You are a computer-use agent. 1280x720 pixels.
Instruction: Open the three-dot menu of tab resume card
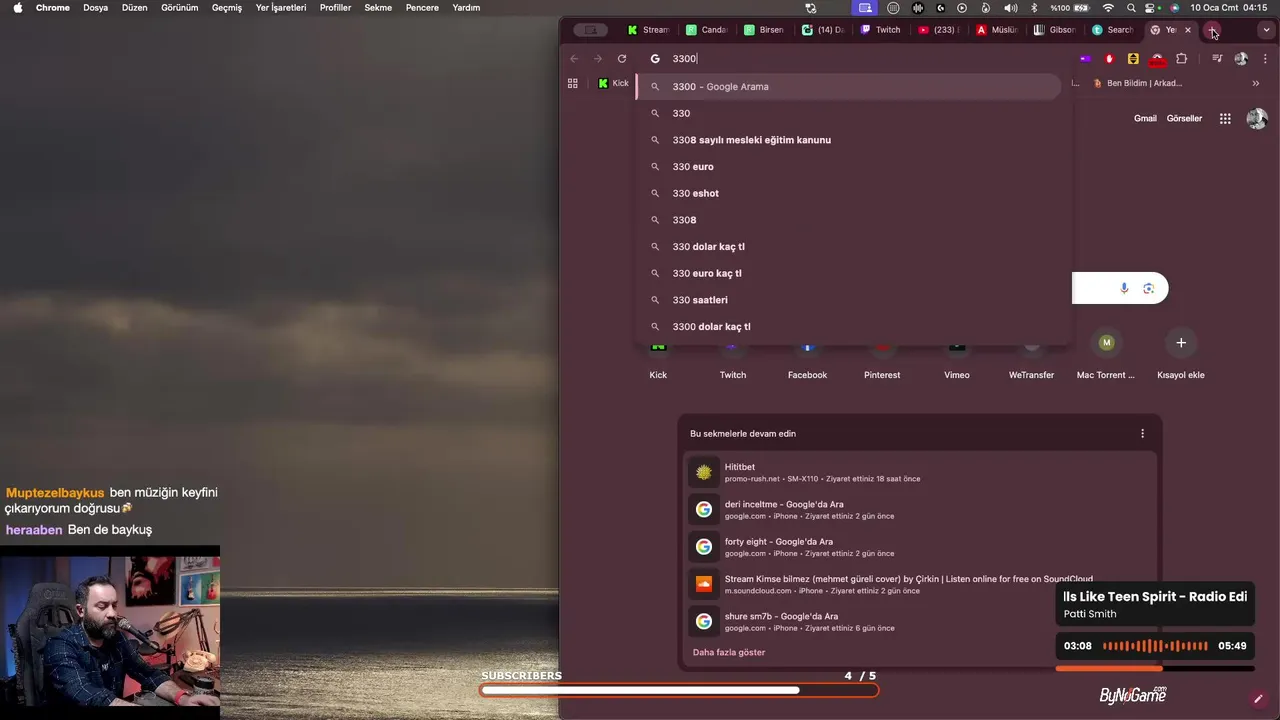click(1142, 433)
